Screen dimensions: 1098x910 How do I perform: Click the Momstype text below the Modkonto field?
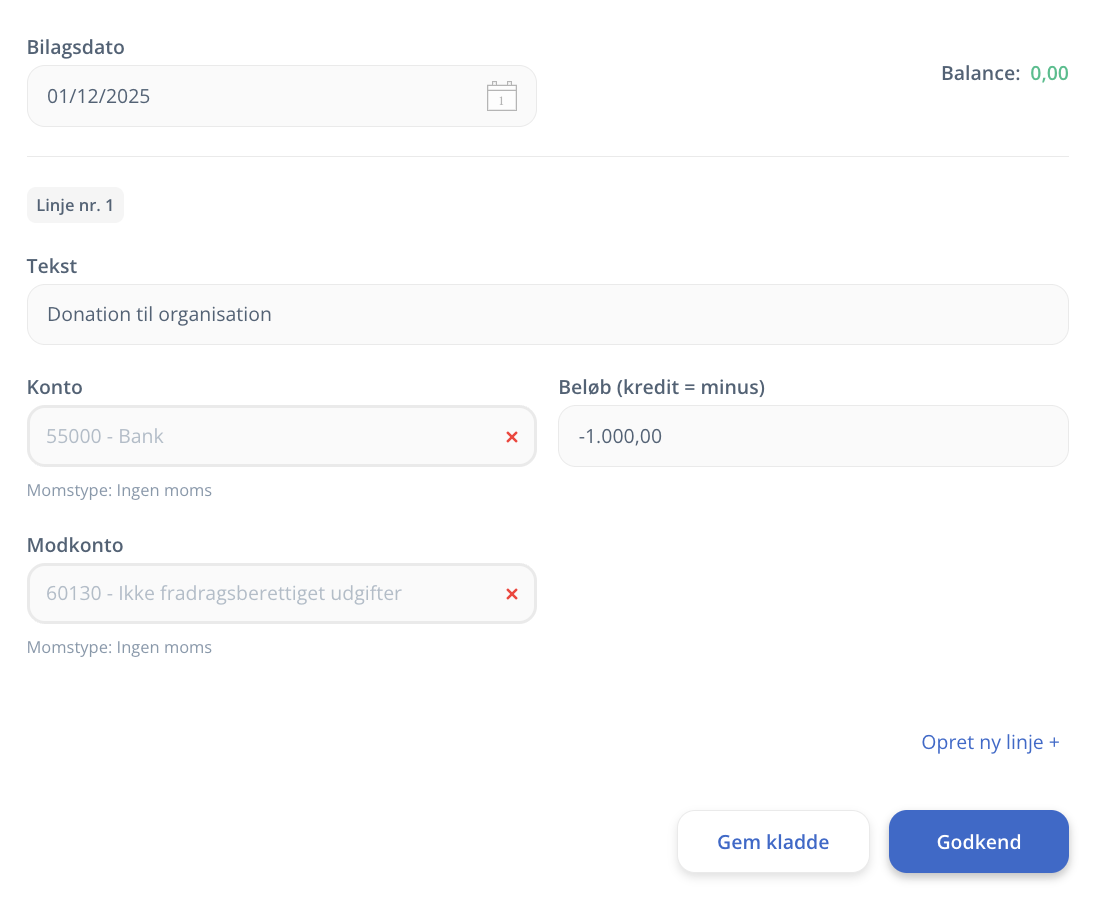click(119, 647)
